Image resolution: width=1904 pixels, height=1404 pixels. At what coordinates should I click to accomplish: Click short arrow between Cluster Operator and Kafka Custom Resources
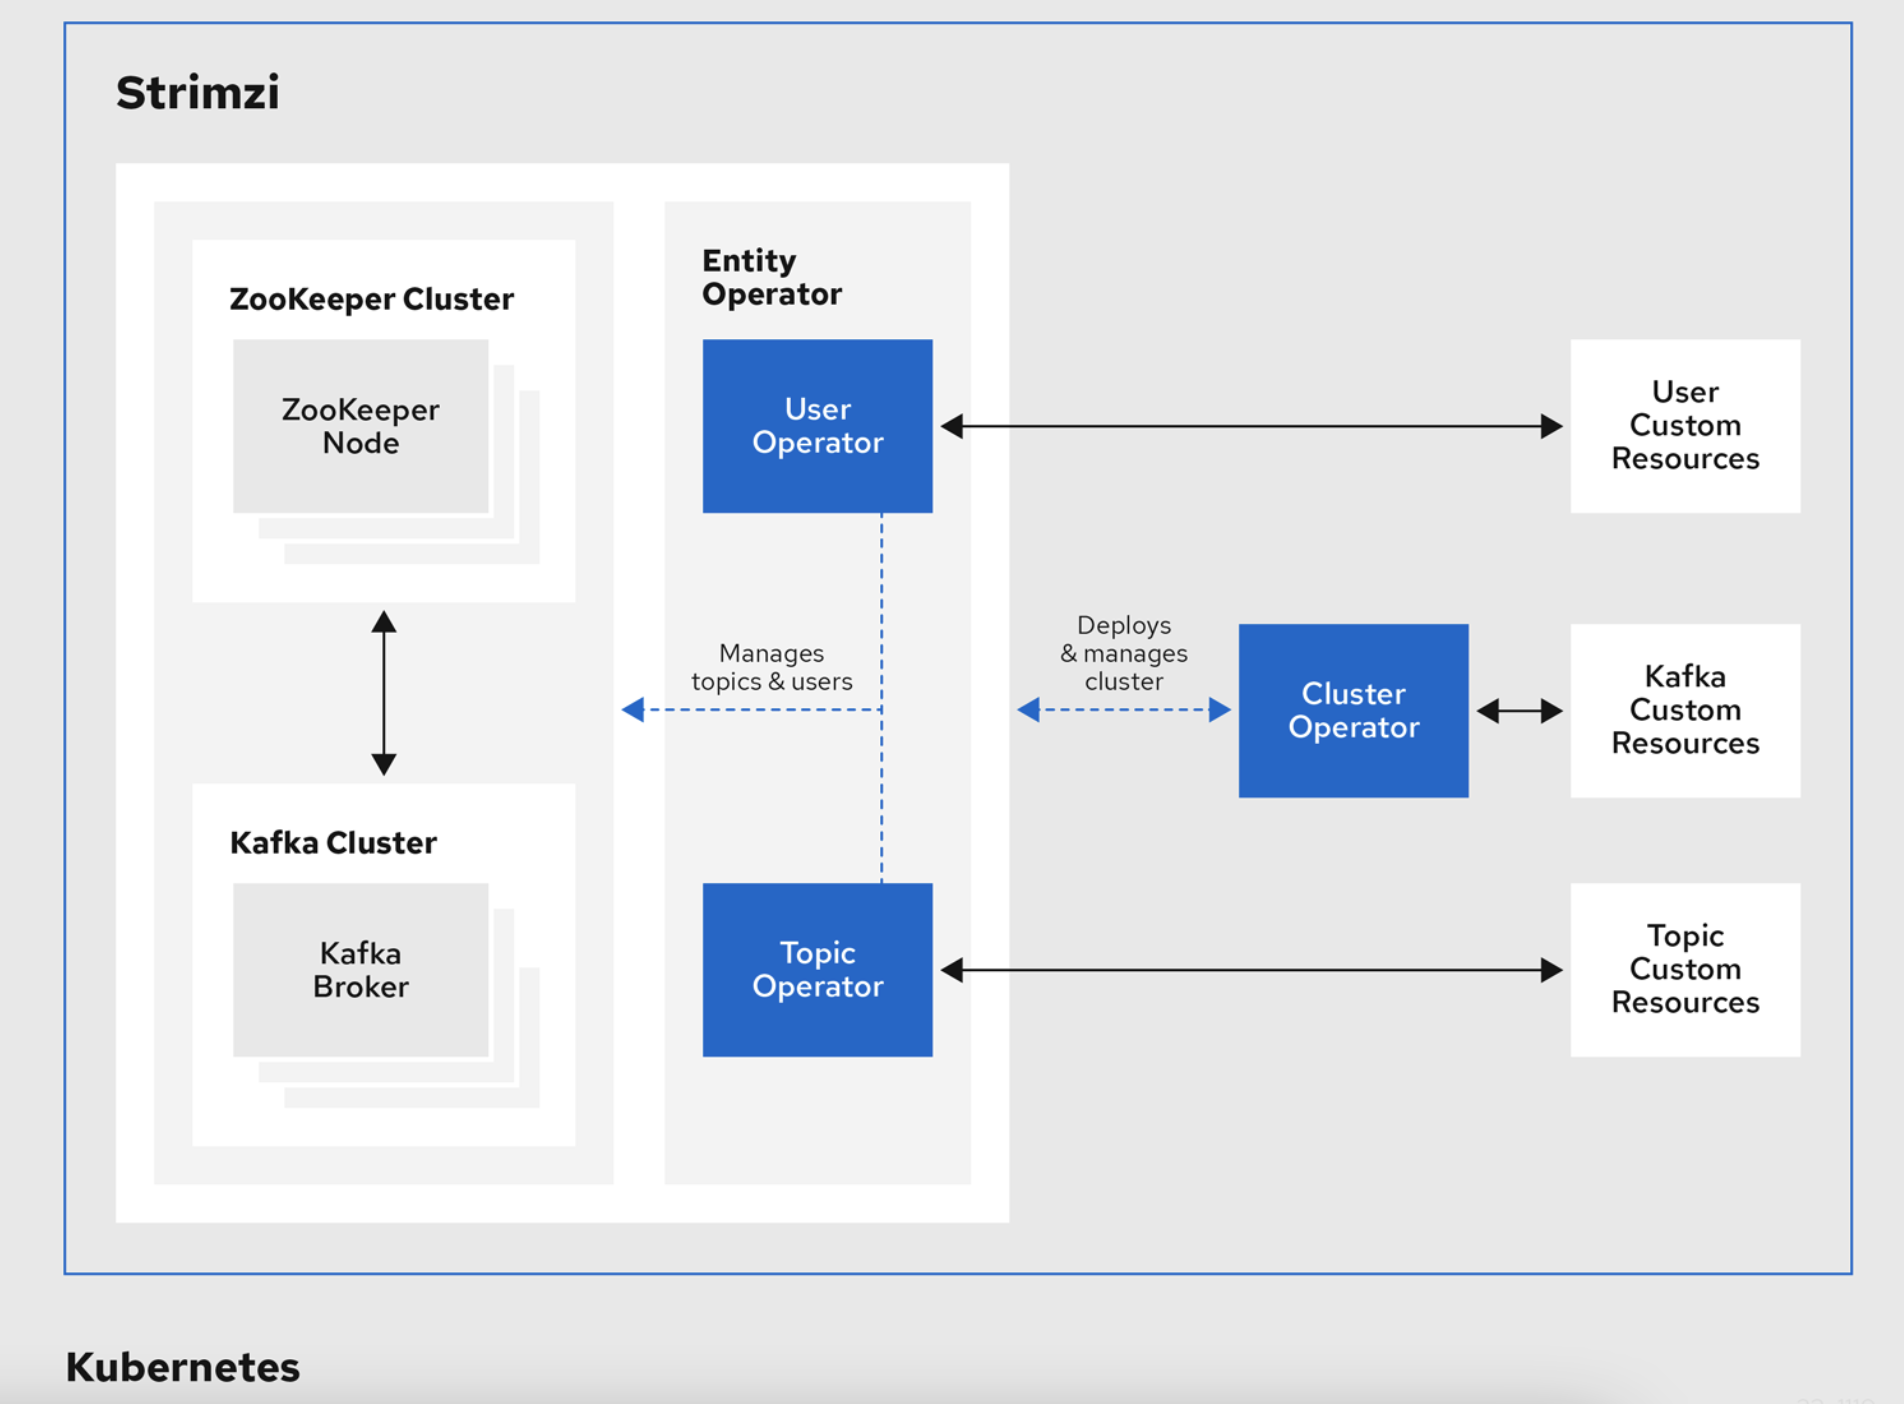[1519, 711]
